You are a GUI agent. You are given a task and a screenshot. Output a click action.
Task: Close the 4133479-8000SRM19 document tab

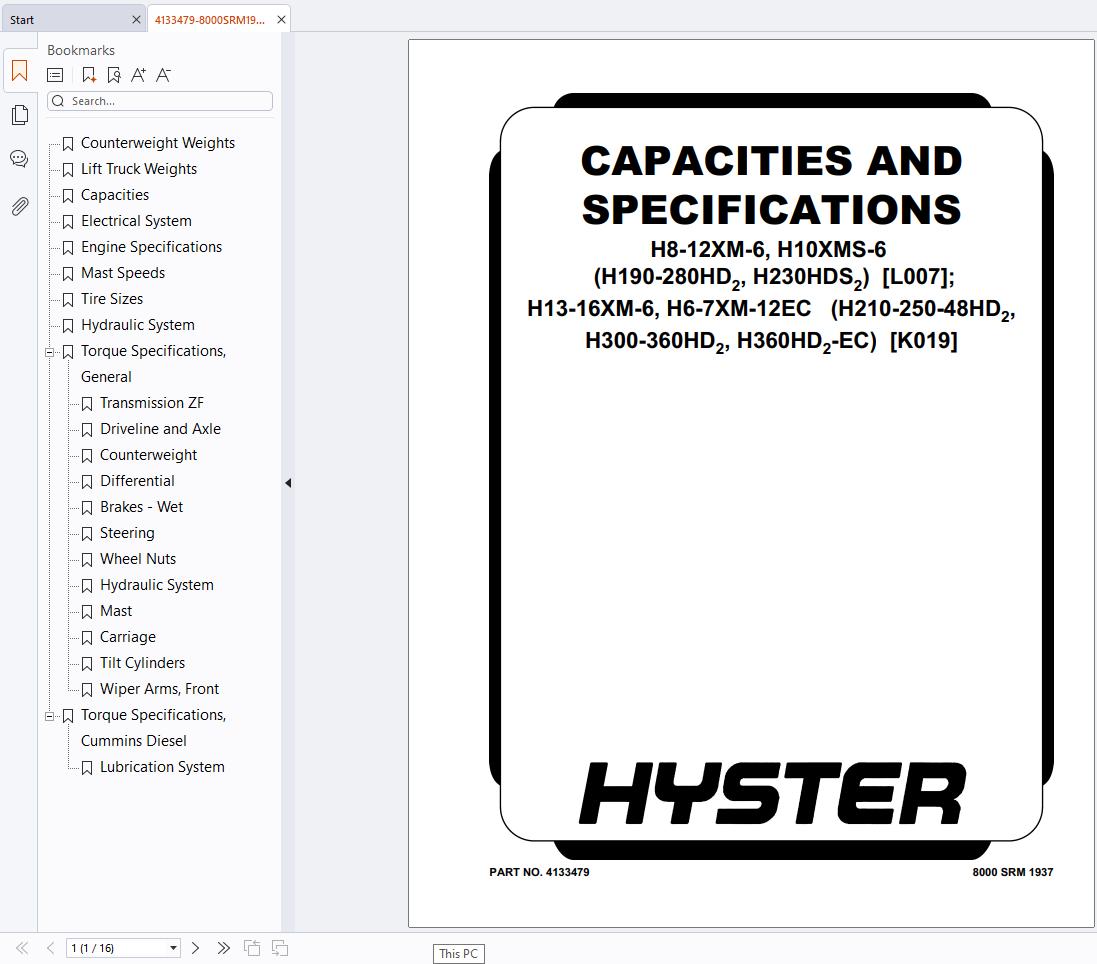[x=281, y=20]
